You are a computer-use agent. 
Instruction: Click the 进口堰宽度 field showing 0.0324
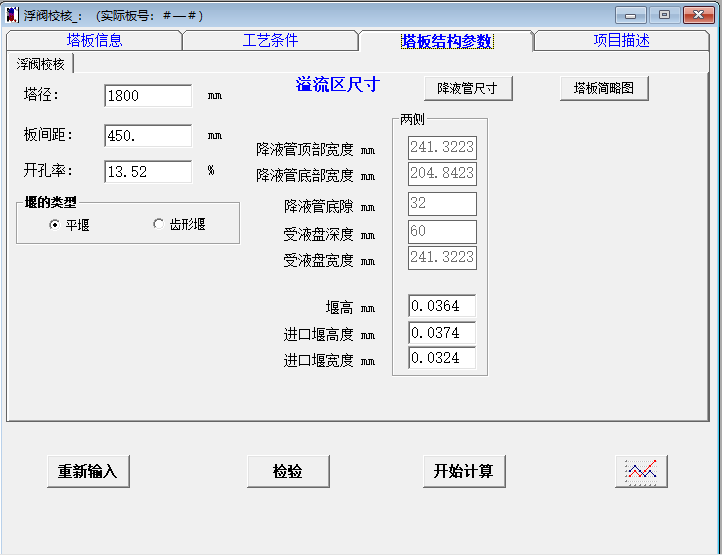[442, 358]
